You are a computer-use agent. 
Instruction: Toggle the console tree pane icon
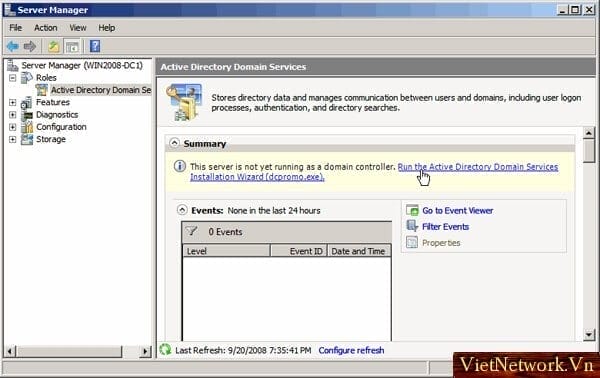[x=72, y=47]
